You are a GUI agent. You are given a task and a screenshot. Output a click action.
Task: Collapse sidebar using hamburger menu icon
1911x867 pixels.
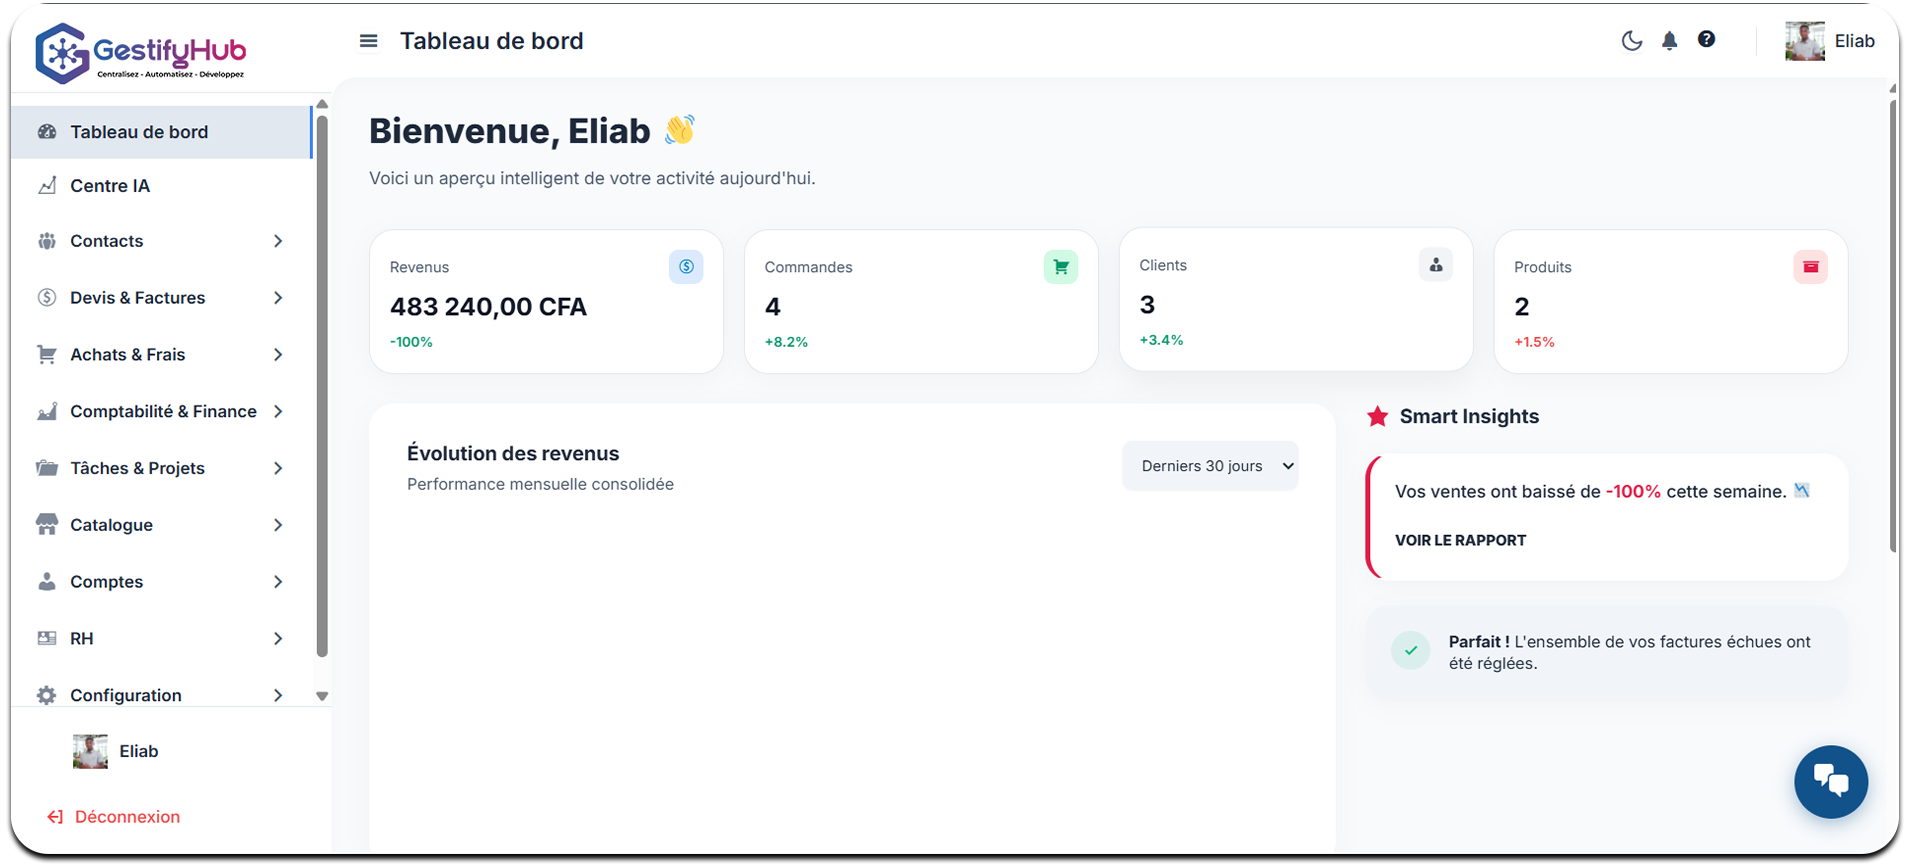click(368, 41)
